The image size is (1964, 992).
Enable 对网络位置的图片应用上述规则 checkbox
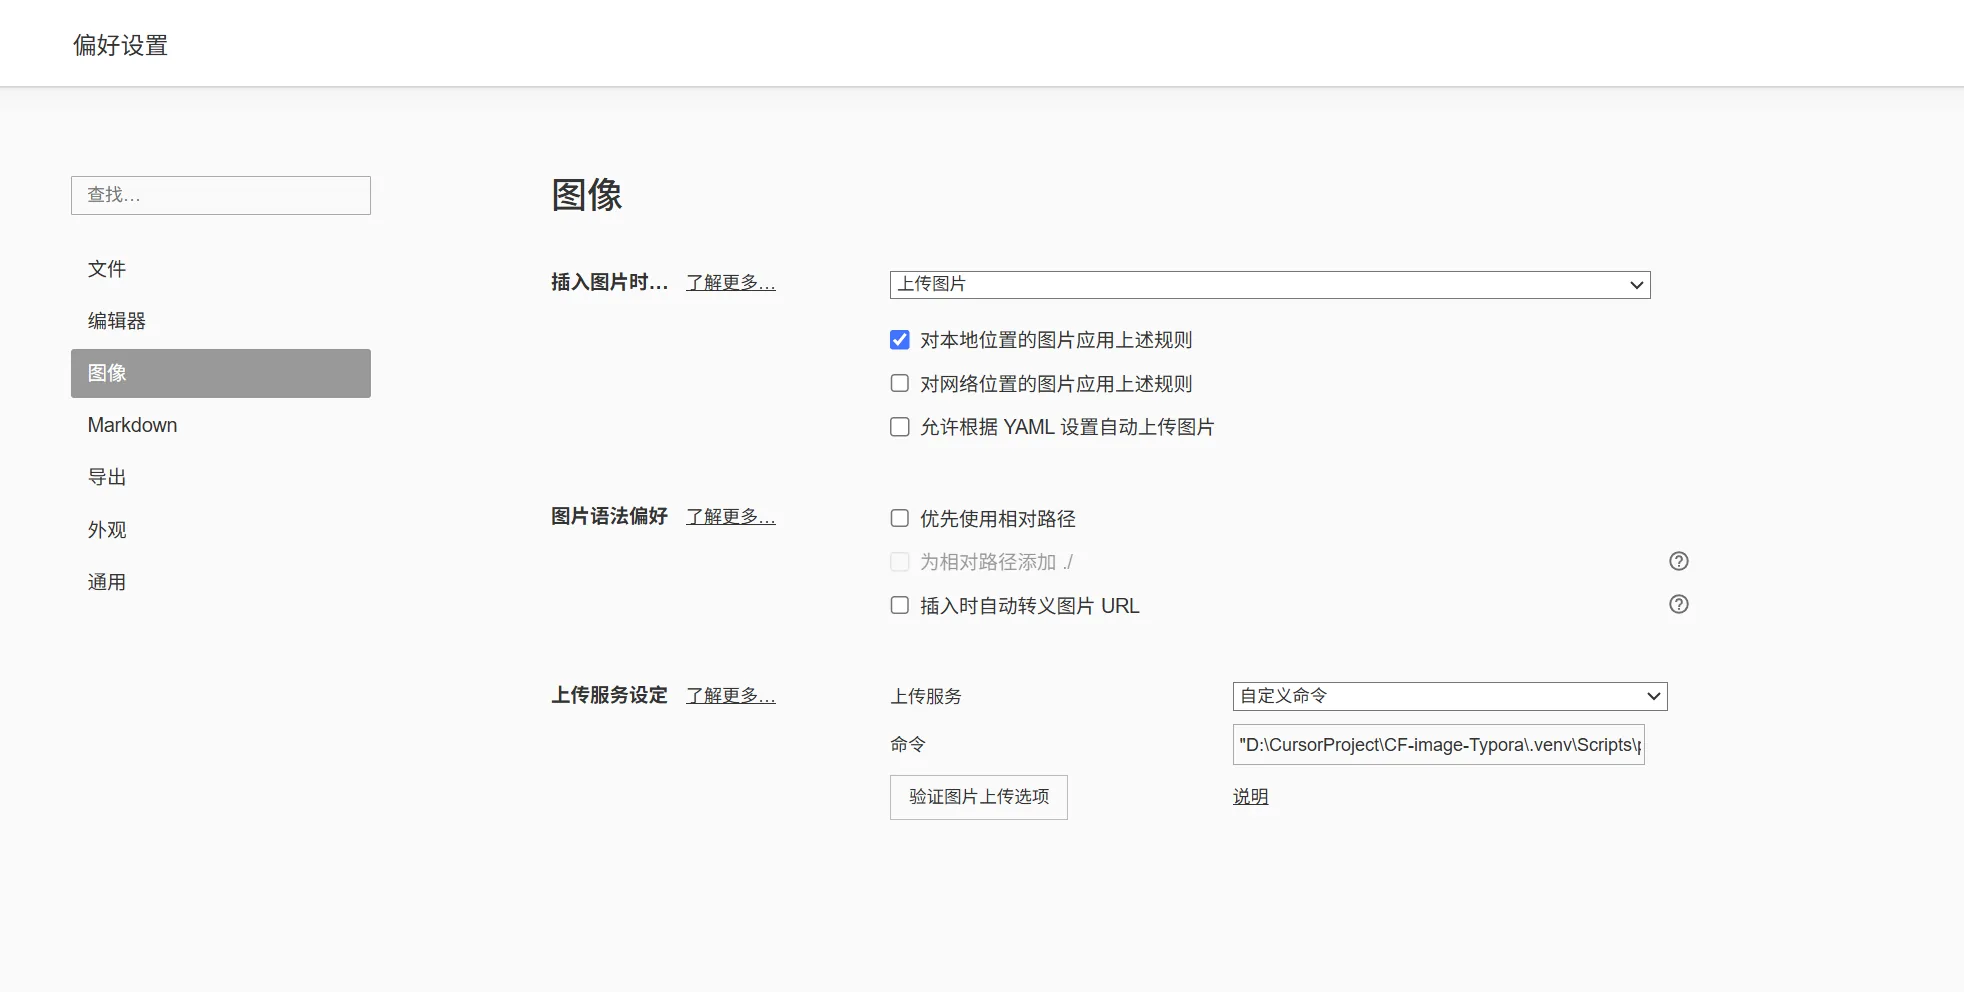click(900, 383)
